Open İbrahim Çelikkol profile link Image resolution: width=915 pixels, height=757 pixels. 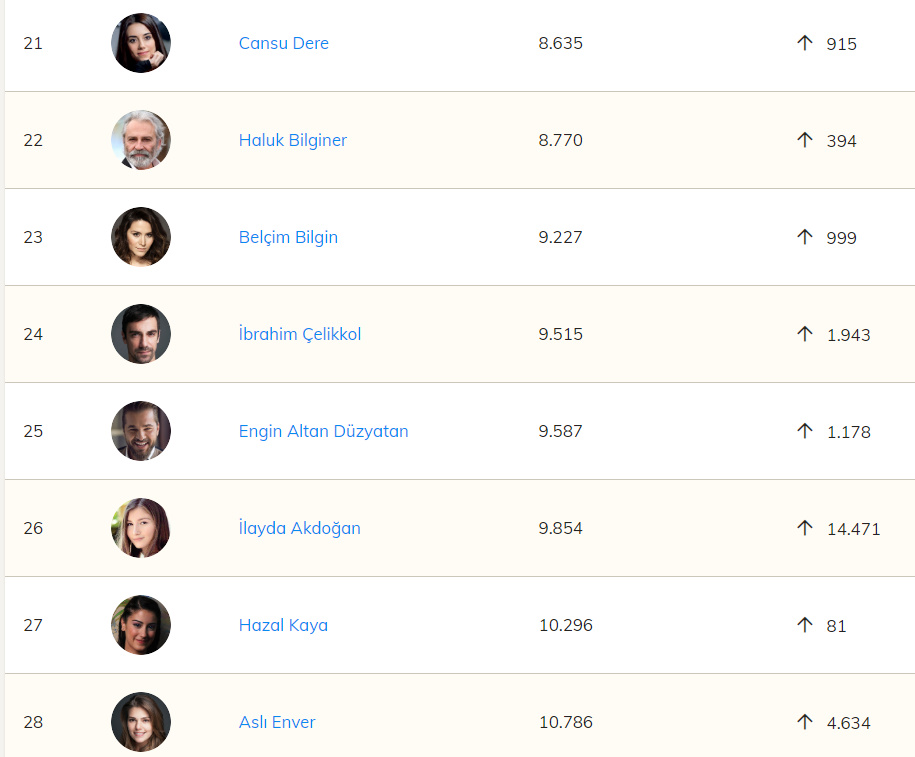point(299,335)
